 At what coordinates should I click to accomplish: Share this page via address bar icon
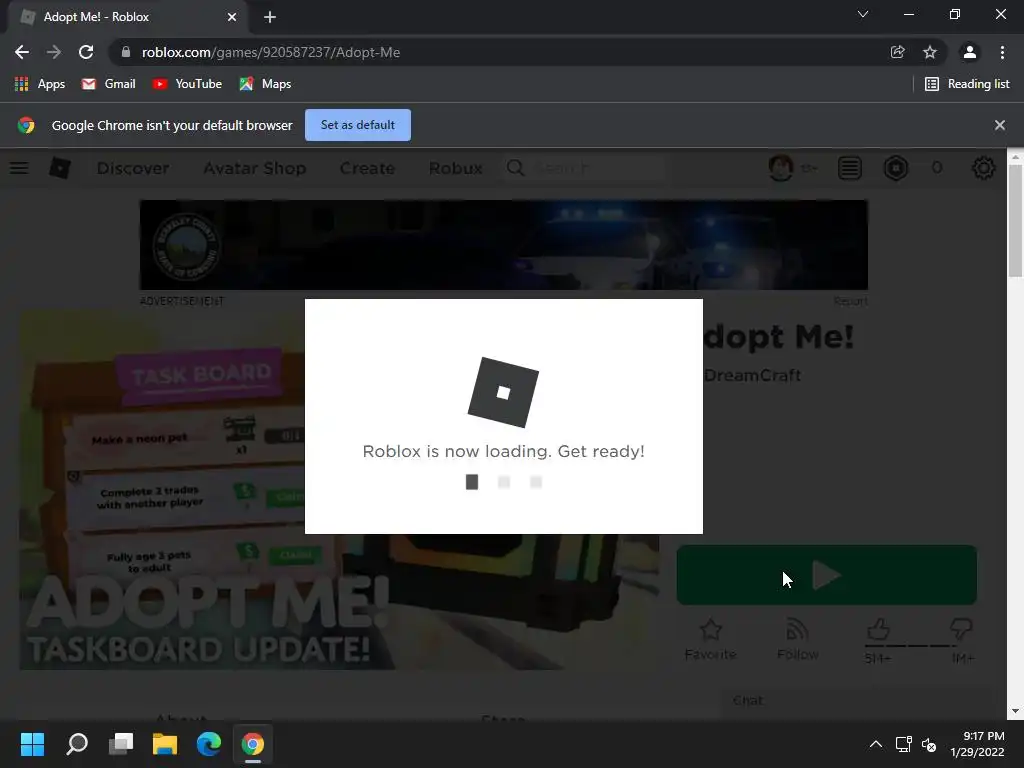tap(898, 52)
